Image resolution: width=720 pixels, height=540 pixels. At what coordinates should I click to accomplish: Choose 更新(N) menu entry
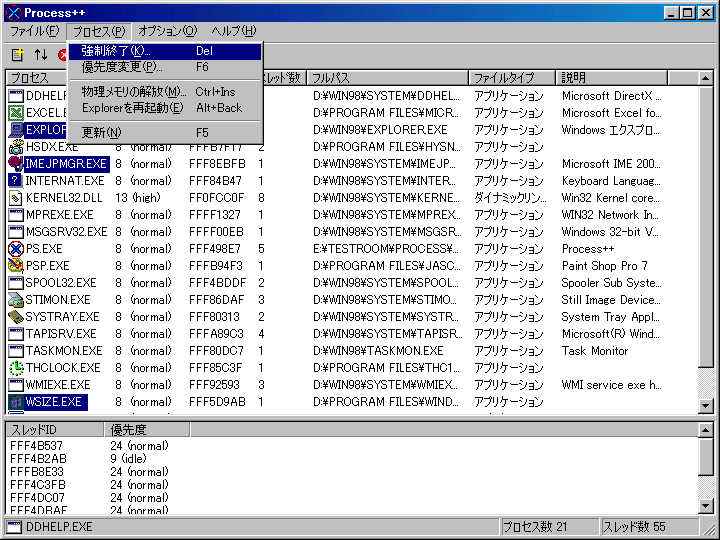coord(165,133)
